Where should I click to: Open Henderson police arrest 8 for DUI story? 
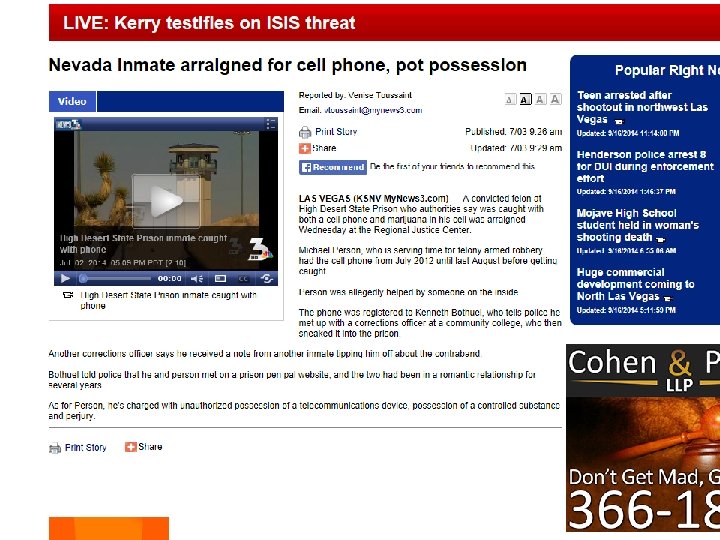click(x=645, y=166)
